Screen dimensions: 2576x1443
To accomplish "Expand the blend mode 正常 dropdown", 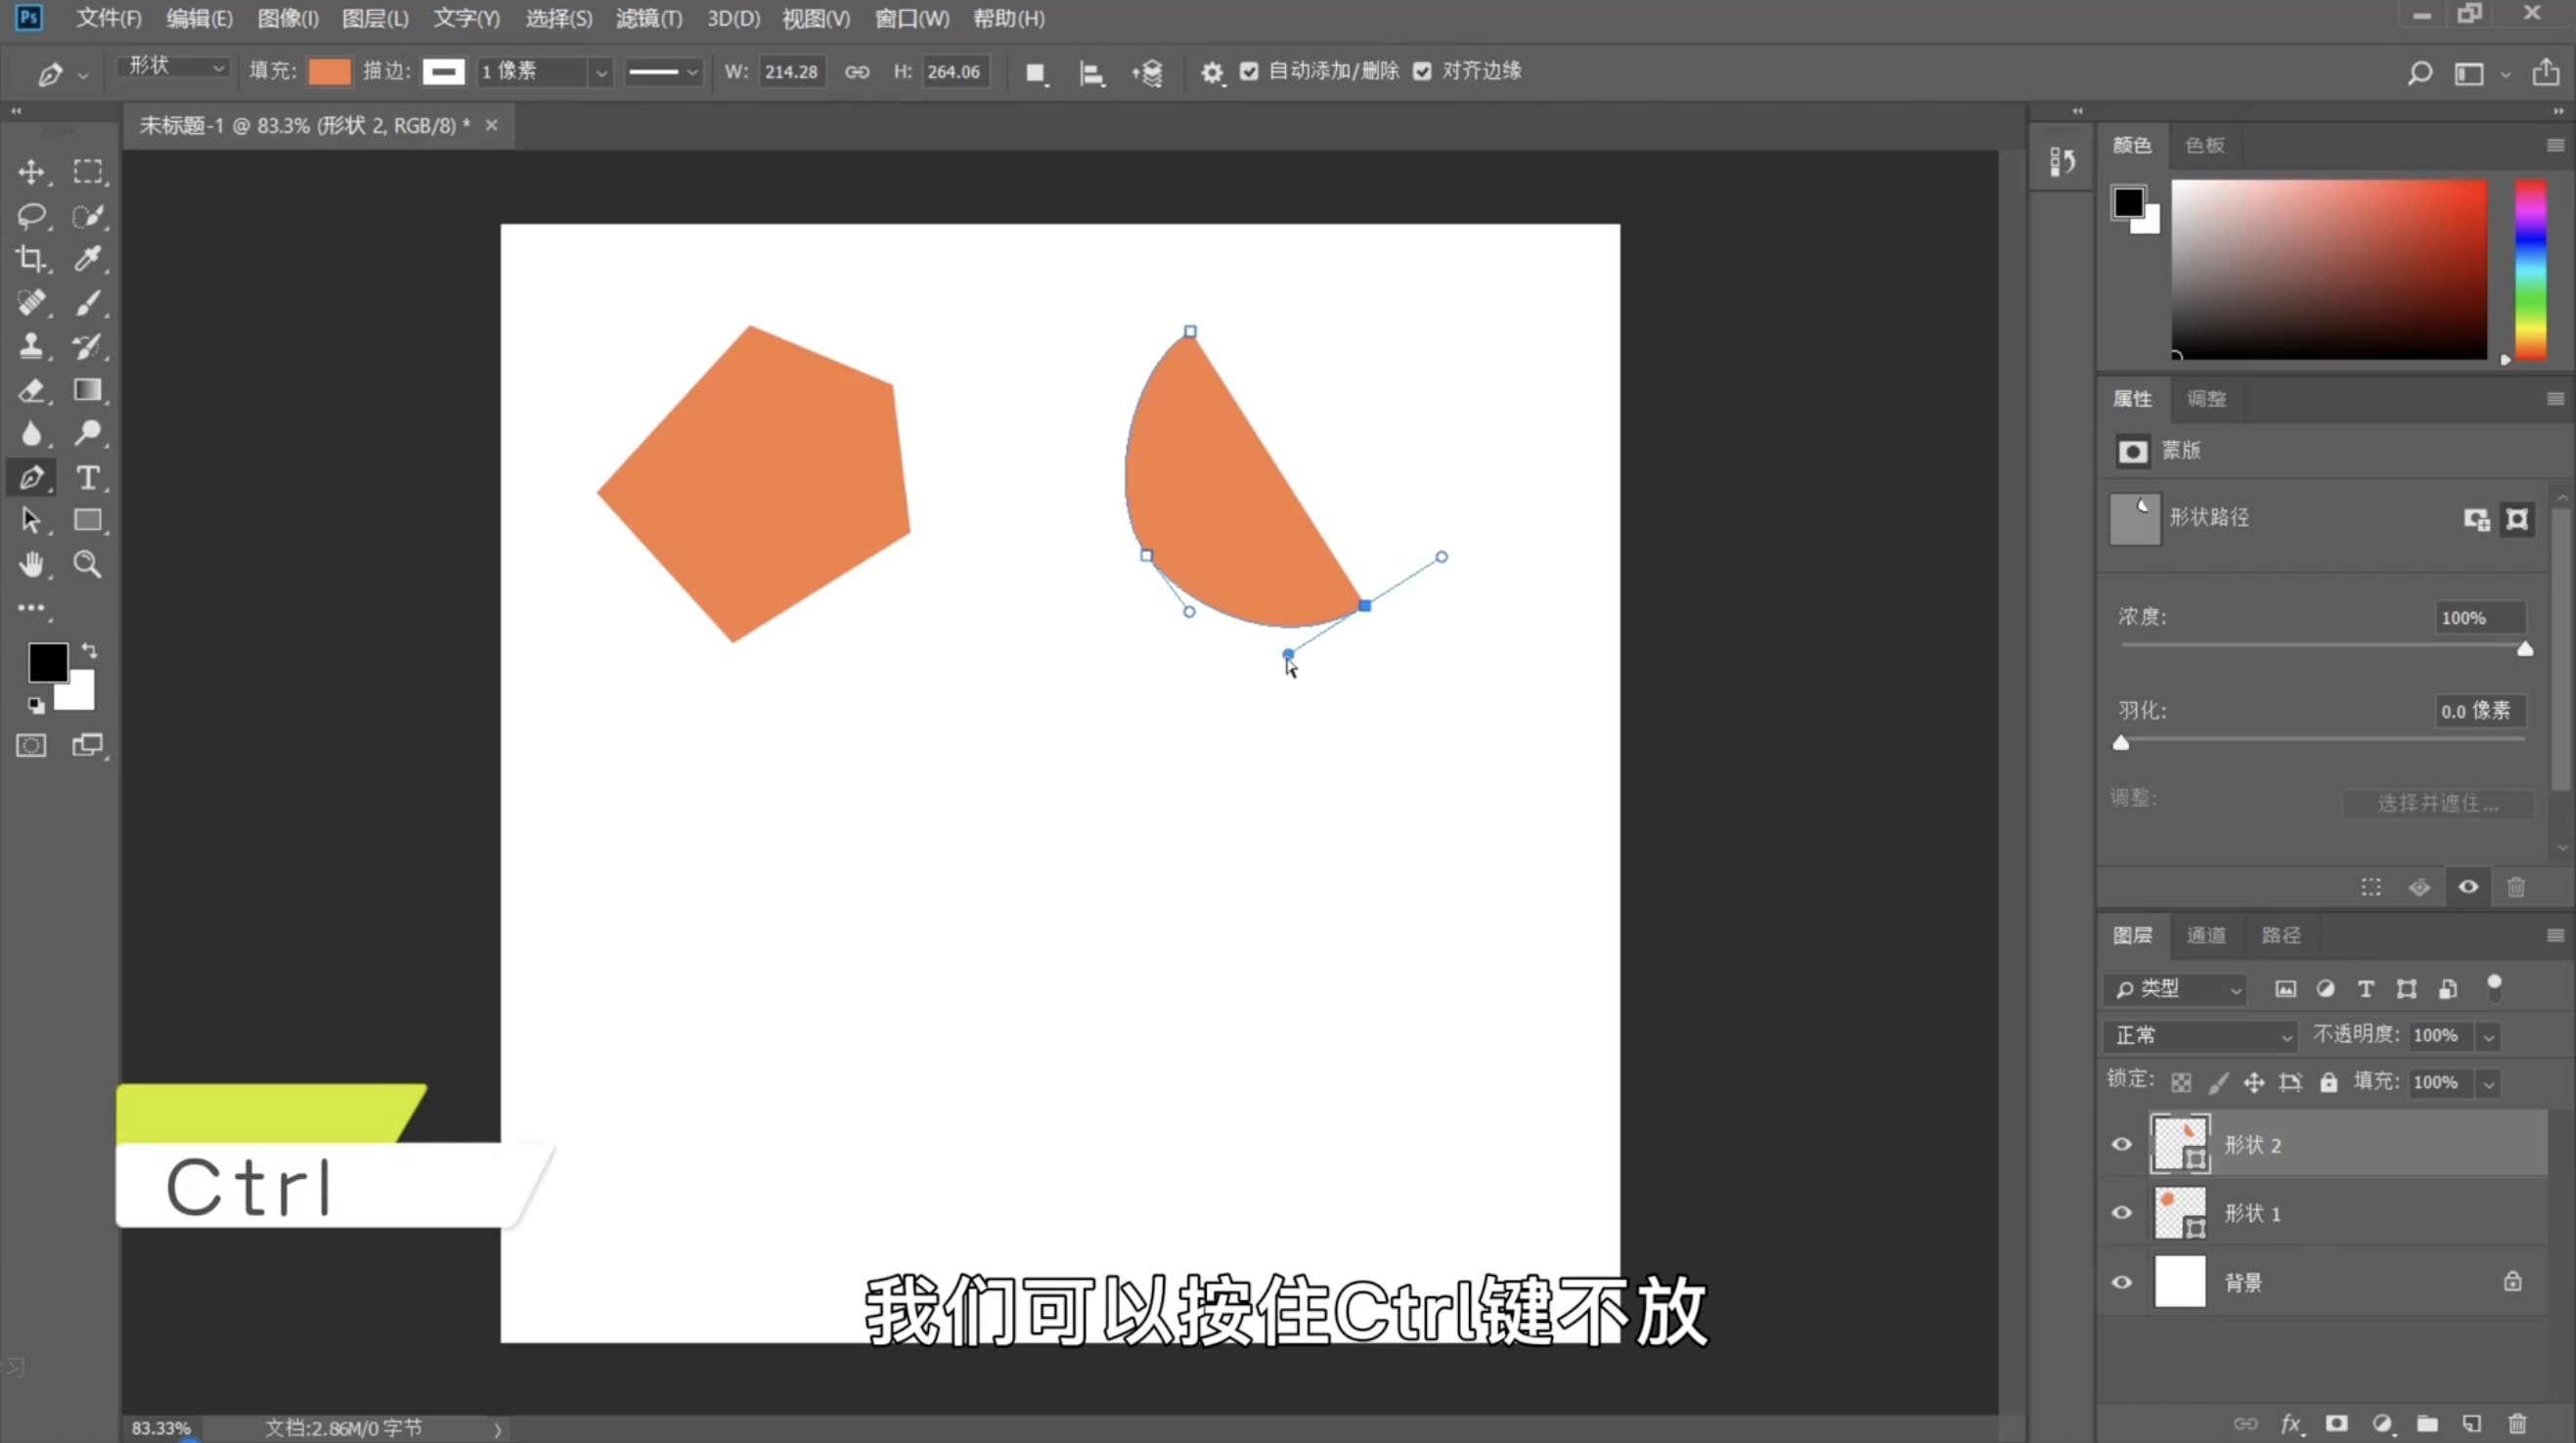I will click(2201, 1036).
